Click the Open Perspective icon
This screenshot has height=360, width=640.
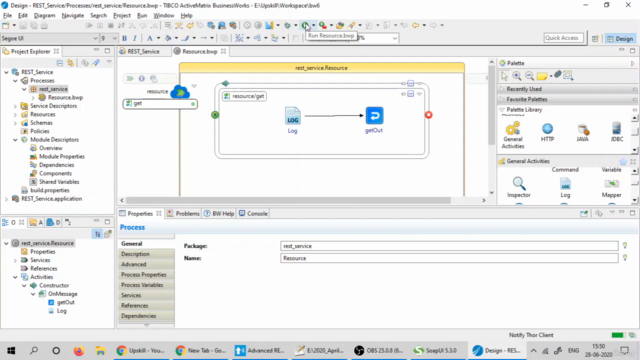tap(595, 38)
